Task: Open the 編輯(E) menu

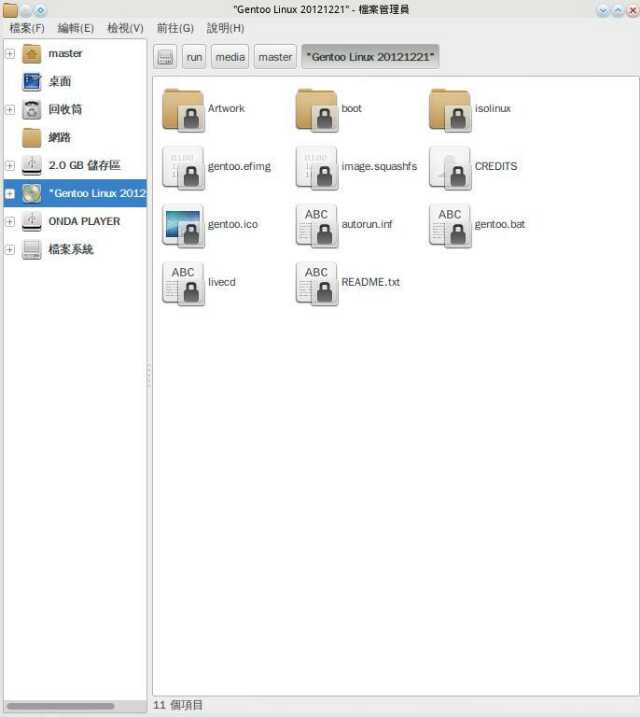Action: point(76,28)
